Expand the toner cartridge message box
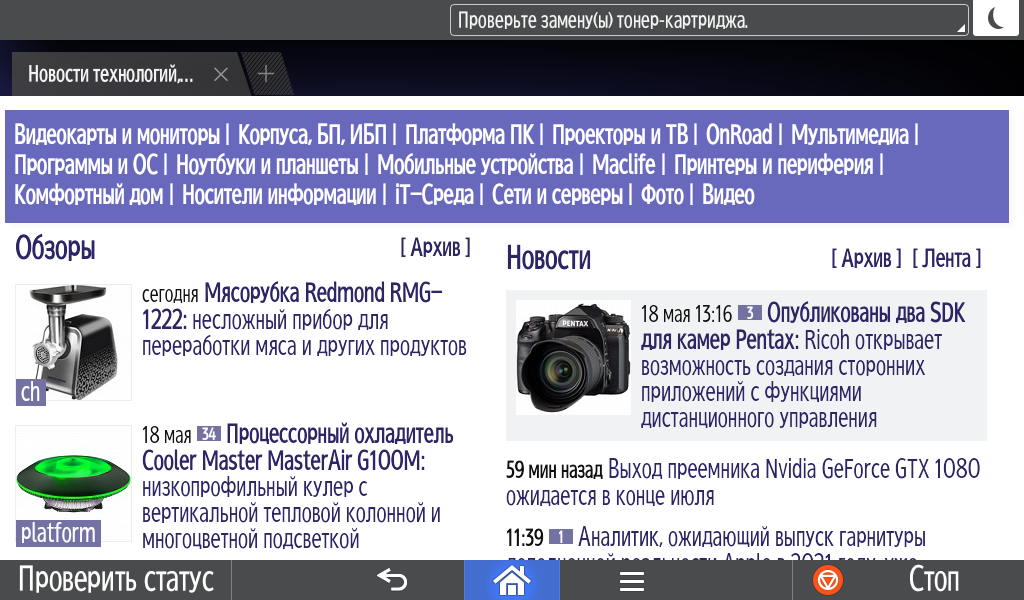1024x600 pixels. [709, 20]
